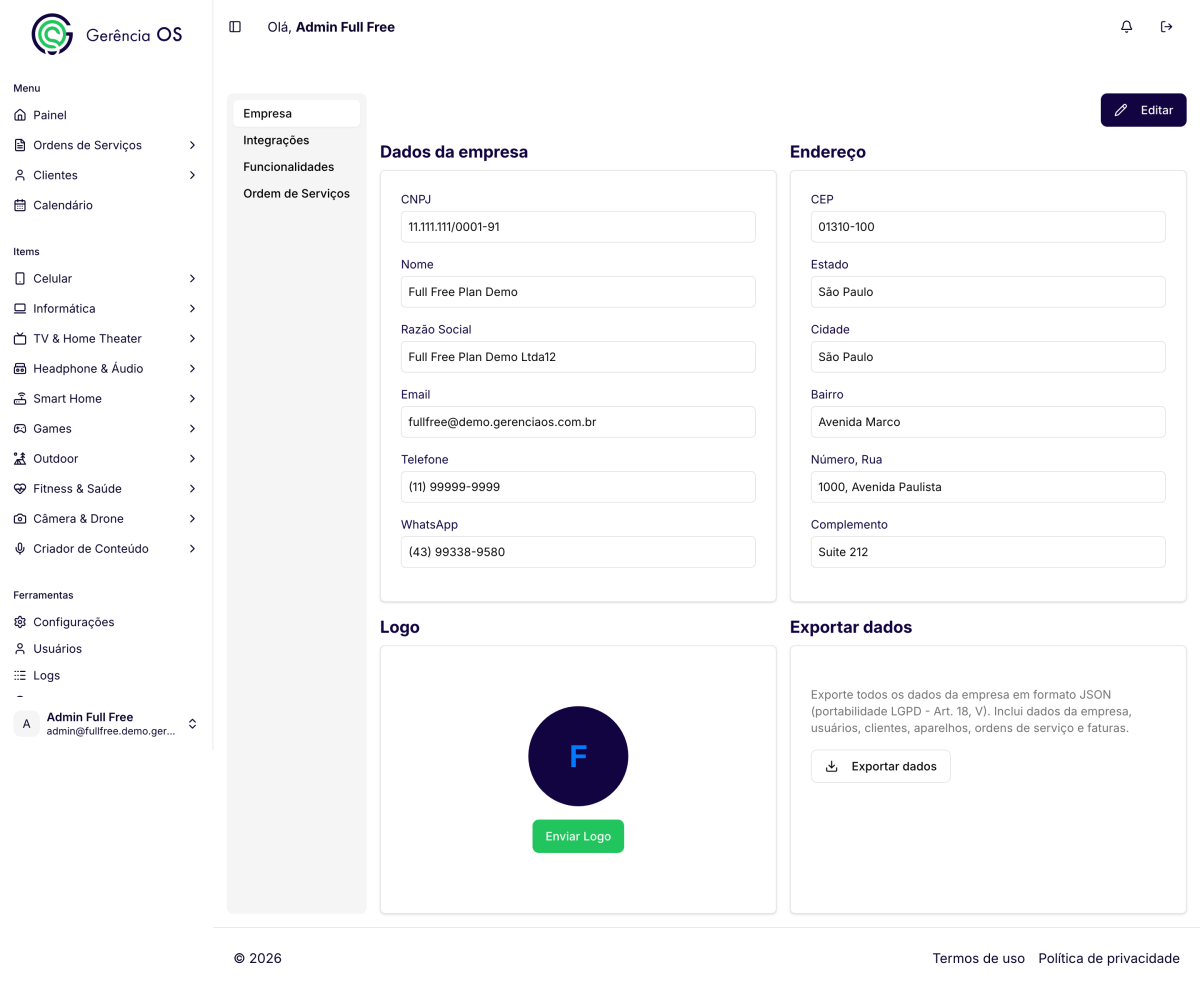Click the Headphone & Áudio icon

pos(20,369)
